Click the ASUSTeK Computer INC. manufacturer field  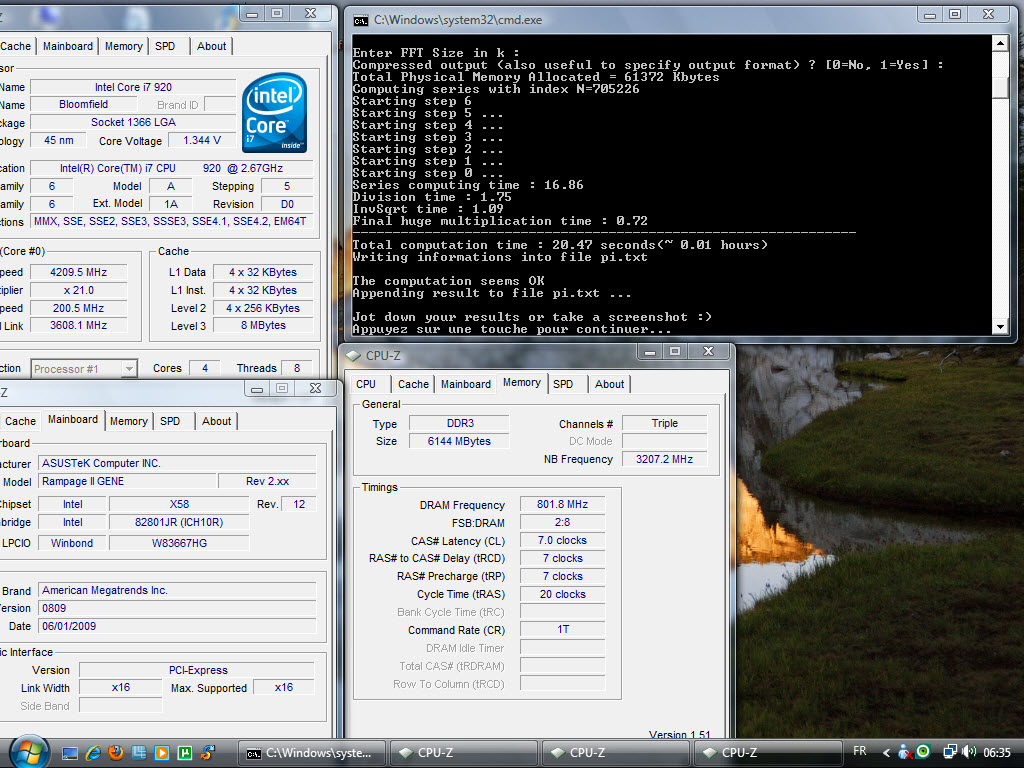[x=177, y=463]
